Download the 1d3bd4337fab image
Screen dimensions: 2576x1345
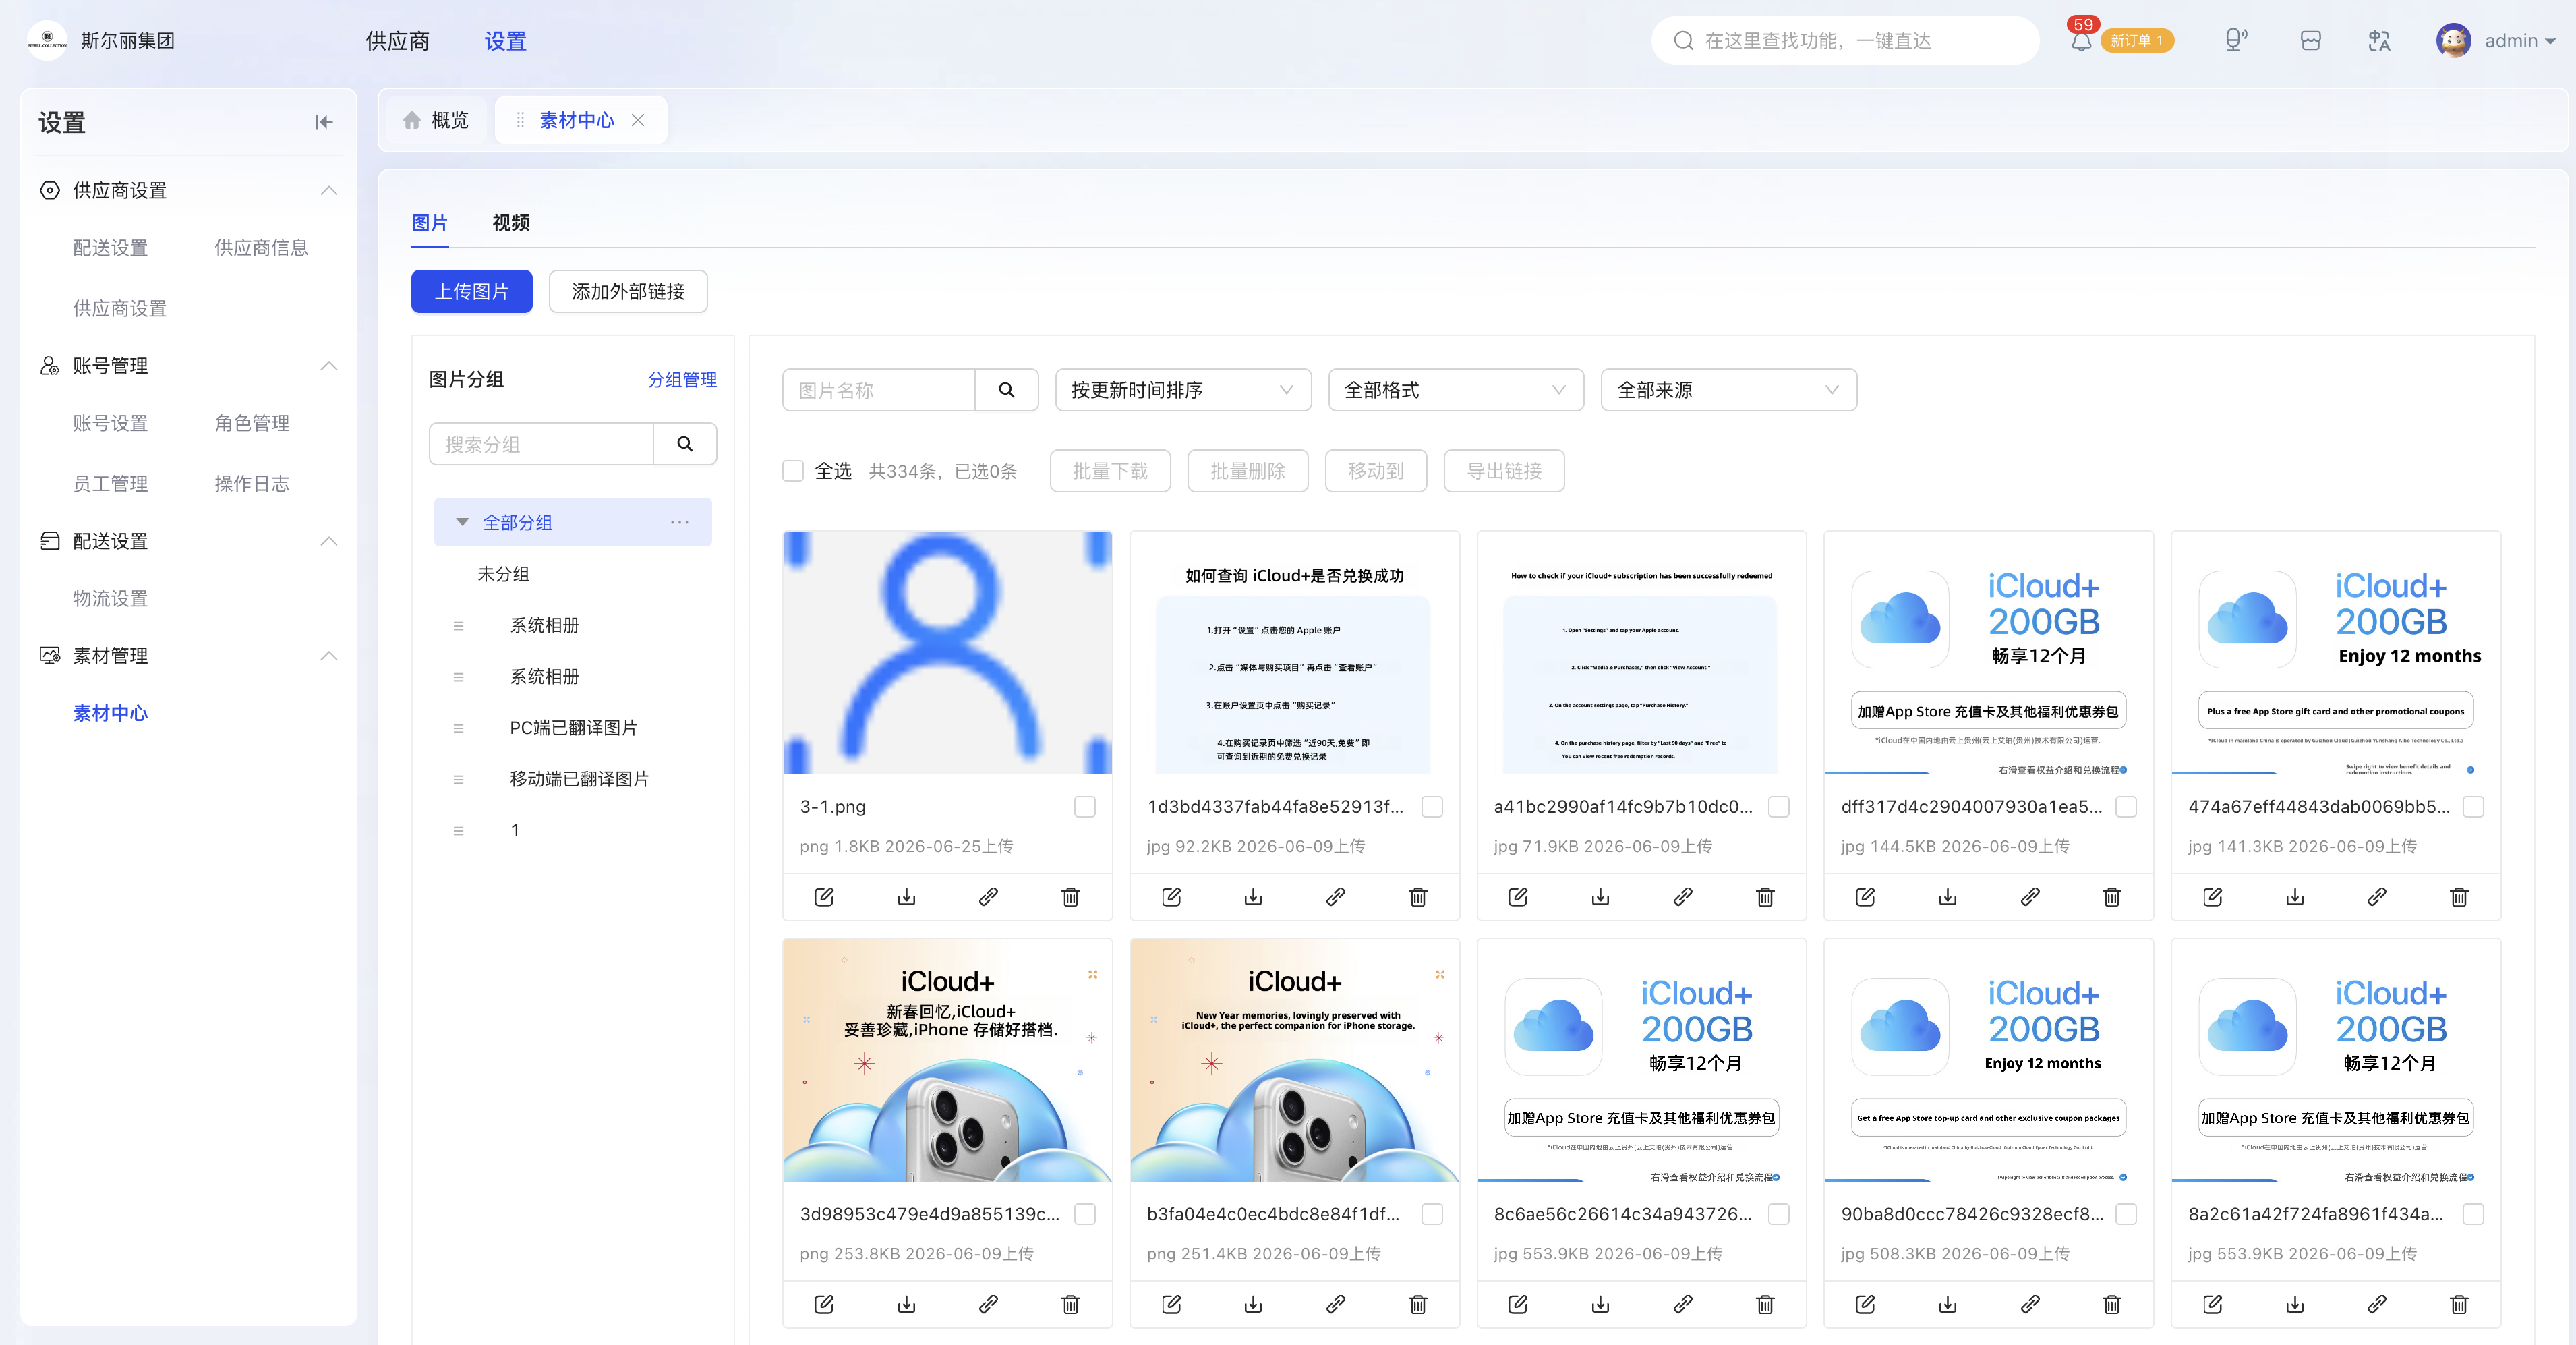pos(1253,897)
